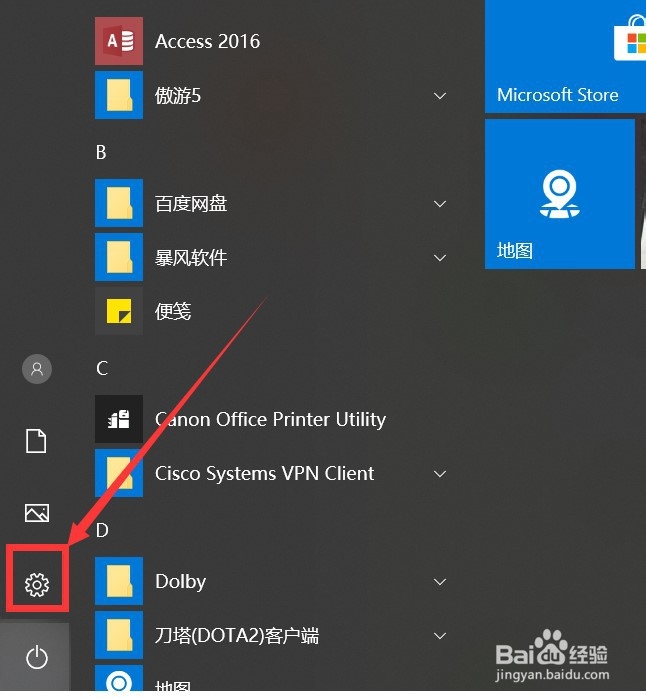Select the 刀塔(DOTA2)客户端 label

(x=237, y=636)
